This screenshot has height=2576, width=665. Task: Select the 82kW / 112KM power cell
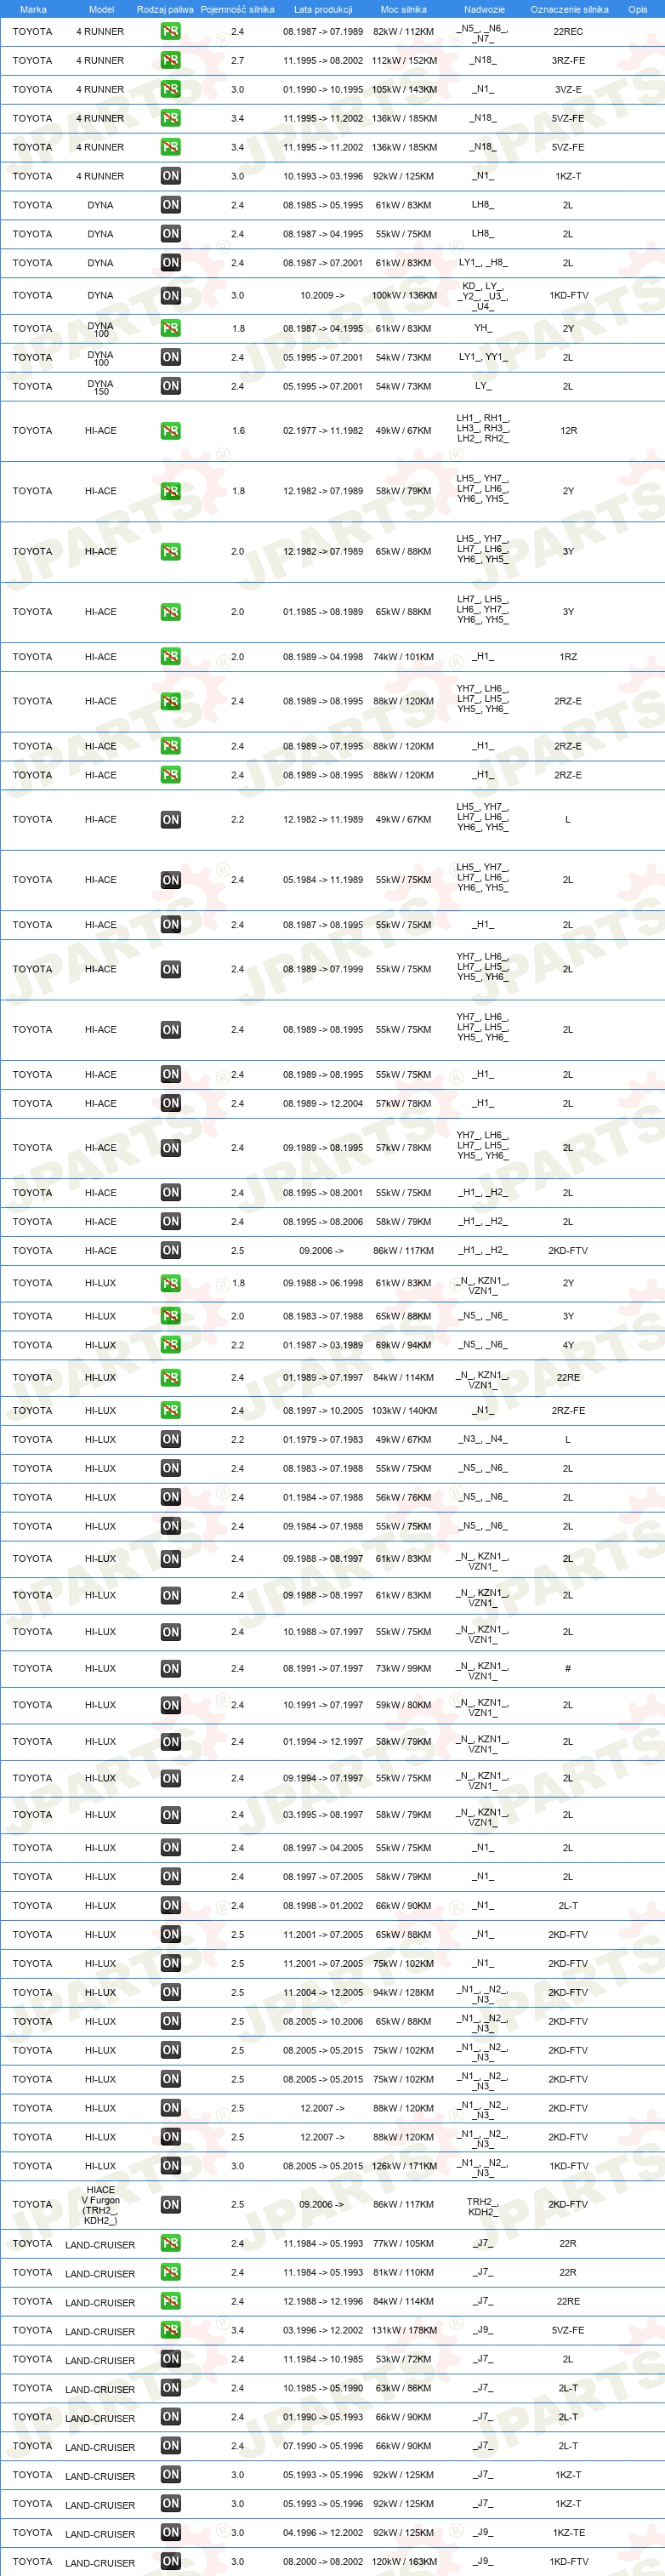pos(404,32)
